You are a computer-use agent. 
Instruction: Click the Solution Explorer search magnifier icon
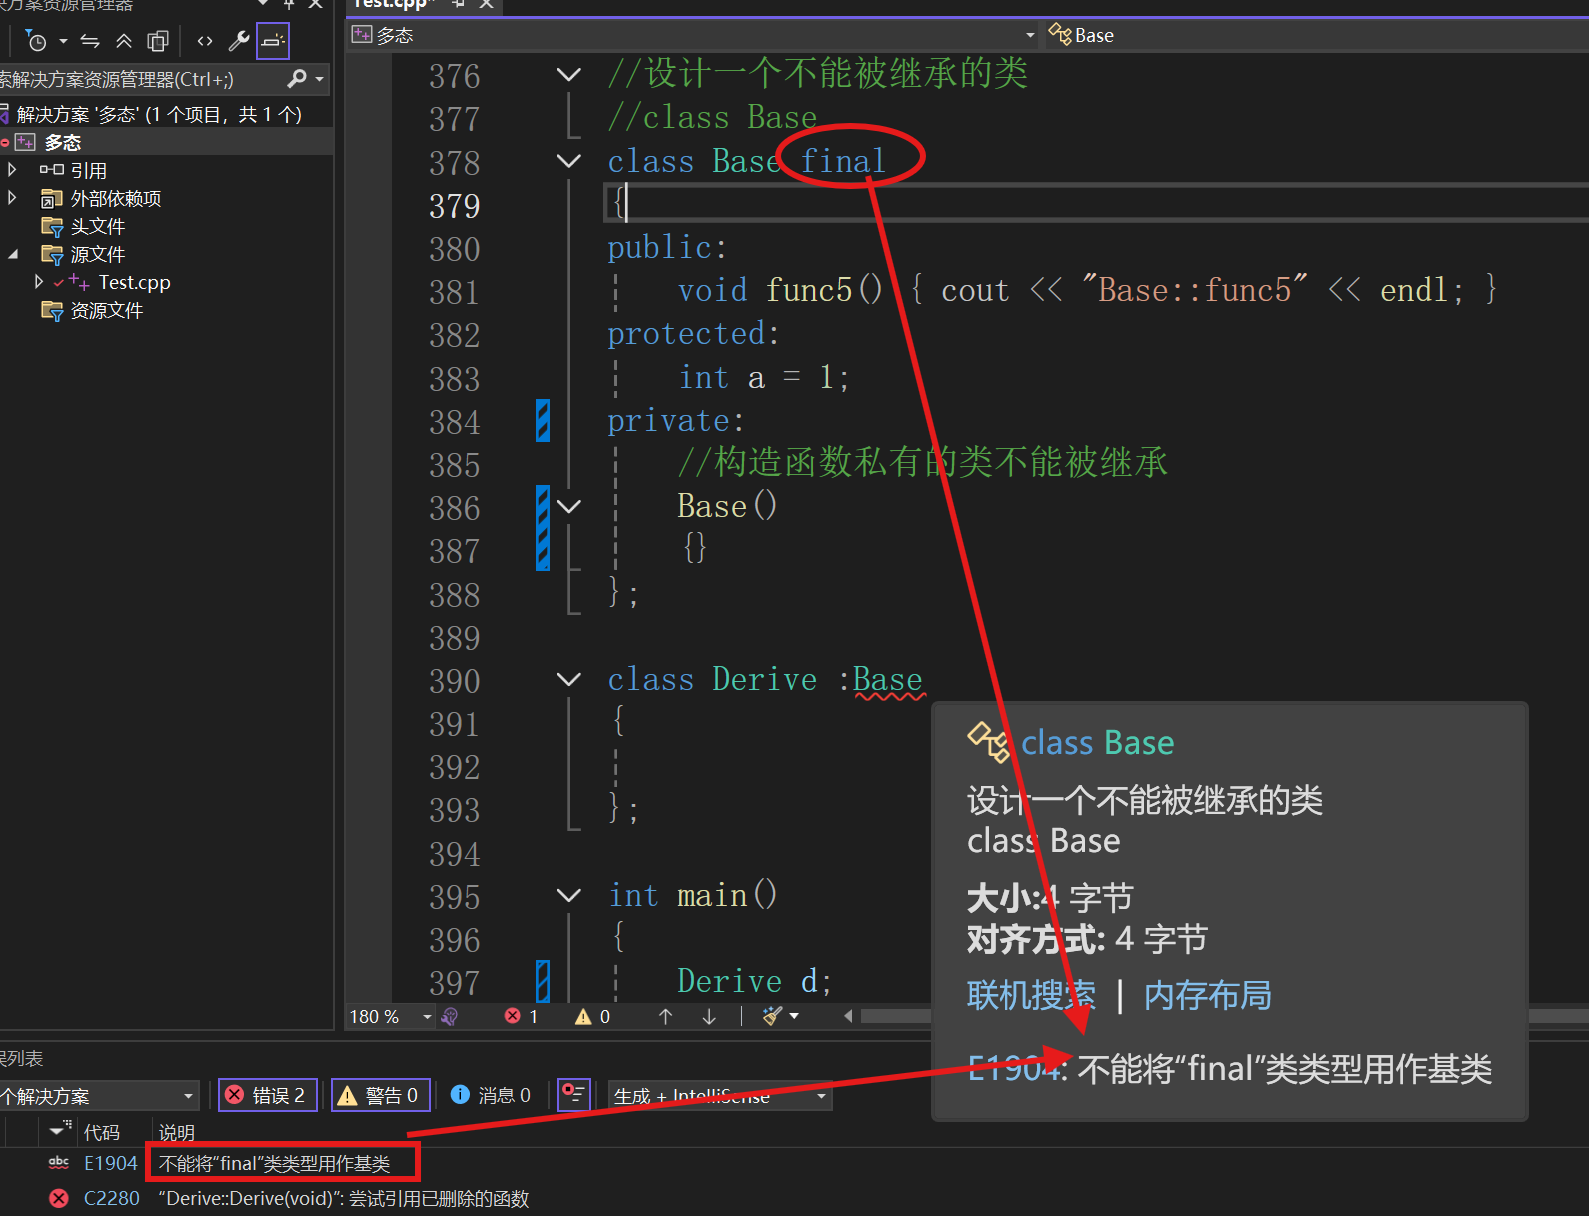[297, 78]
